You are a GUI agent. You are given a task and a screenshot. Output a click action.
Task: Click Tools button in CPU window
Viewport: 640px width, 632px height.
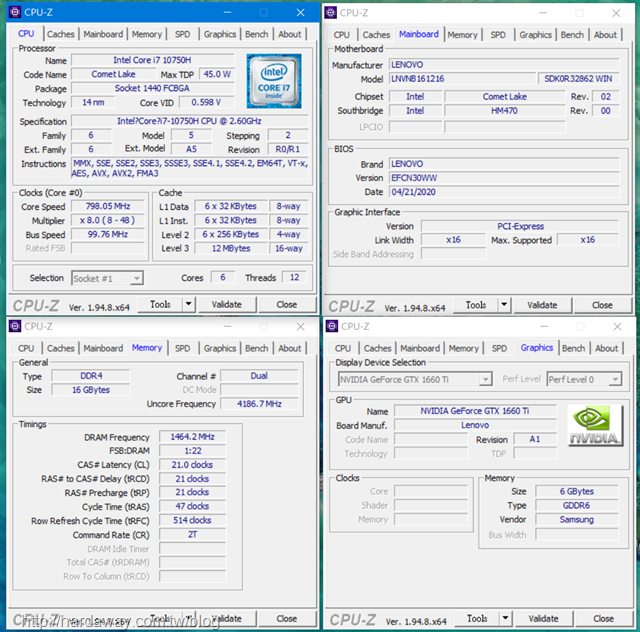click(160, 304)
